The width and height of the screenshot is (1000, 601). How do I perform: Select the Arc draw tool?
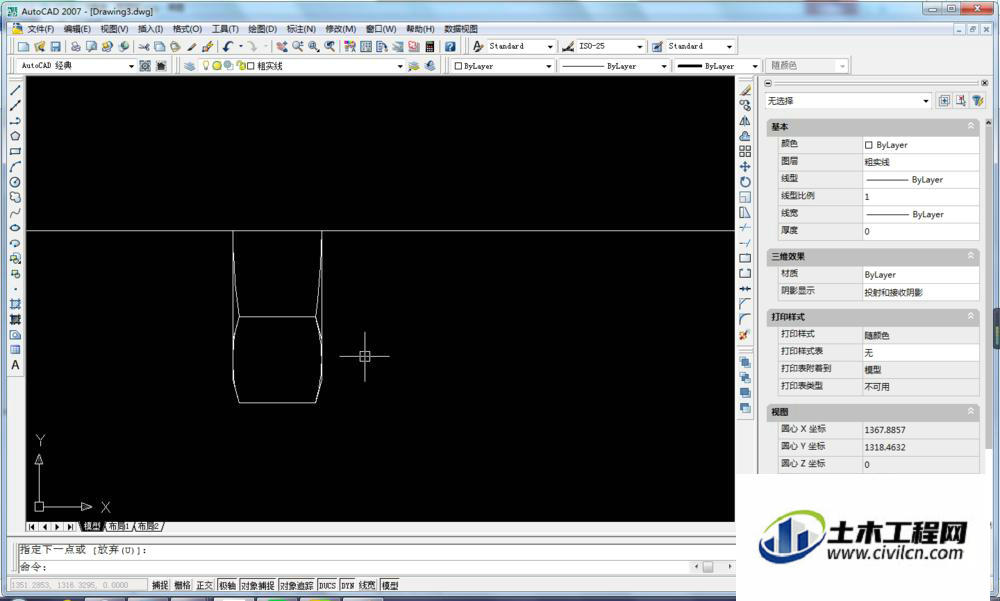click(x=15, y=167)
